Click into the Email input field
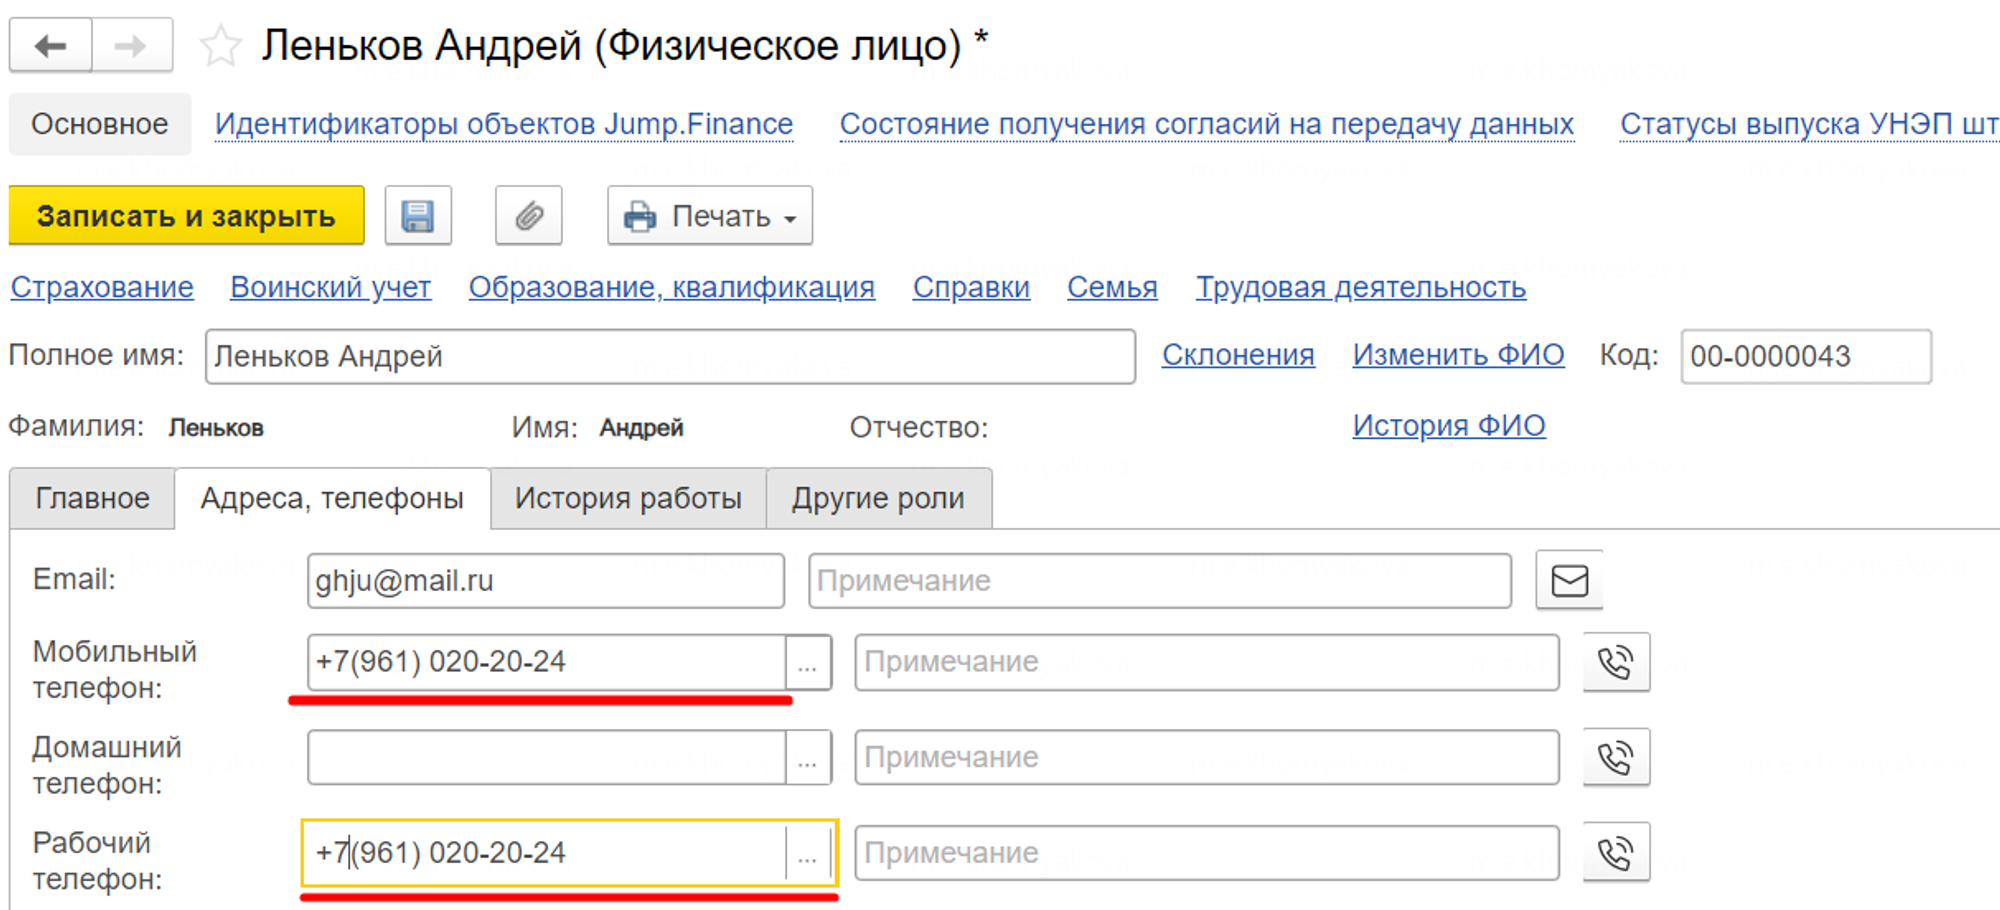The height and width of the screenshot is (910, 2000). tap(545, 581)
